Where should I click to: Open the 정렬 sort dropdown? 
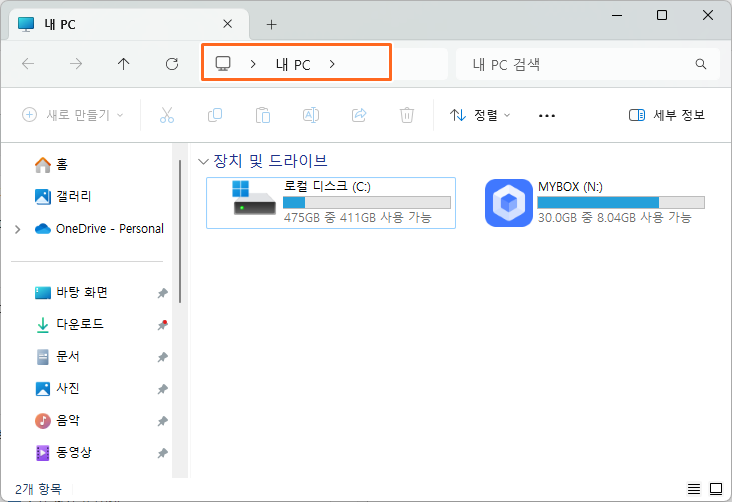480,115
